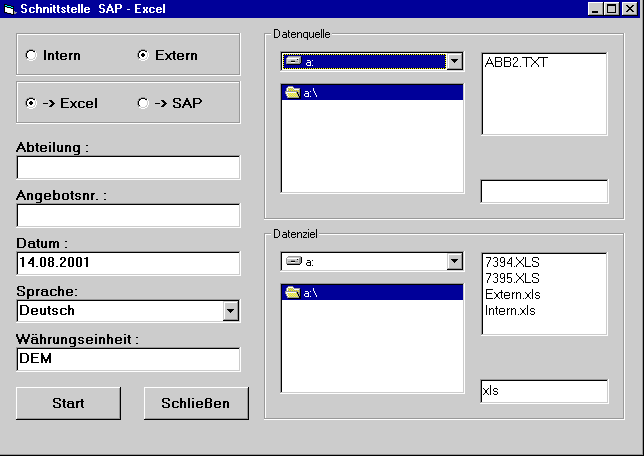The height and width of the screenshot is (456, 644).
Task: Select ABB2.TXT in source file list
Action: (516, 63)
